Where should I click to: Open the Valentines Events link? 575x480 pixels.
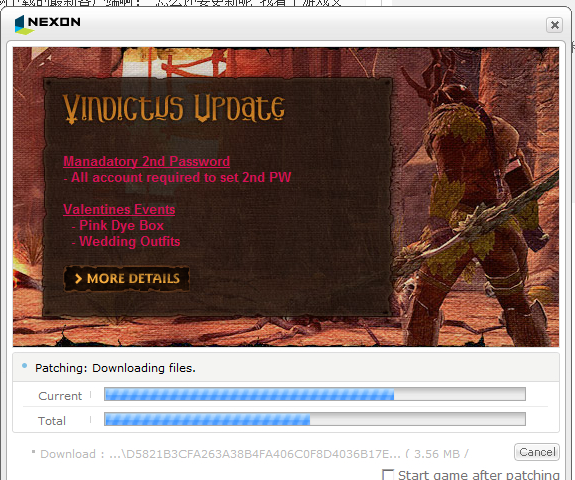click(119, 209)
